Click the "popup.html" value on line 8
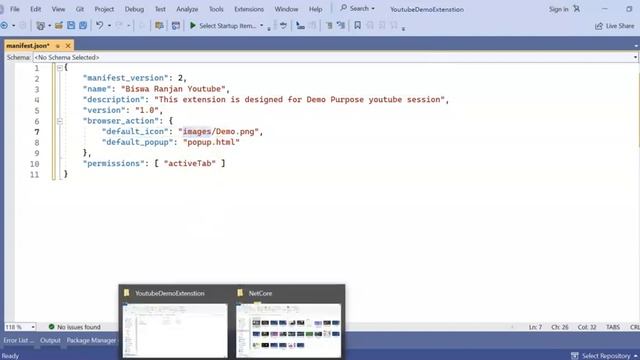640x360 pixels. pyautogui.click(x=211, y=142)
